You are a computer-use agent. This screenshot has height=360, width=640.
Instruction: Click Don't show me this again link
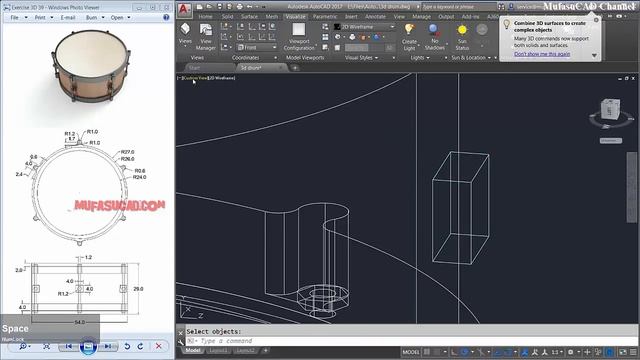click(542, 54)
